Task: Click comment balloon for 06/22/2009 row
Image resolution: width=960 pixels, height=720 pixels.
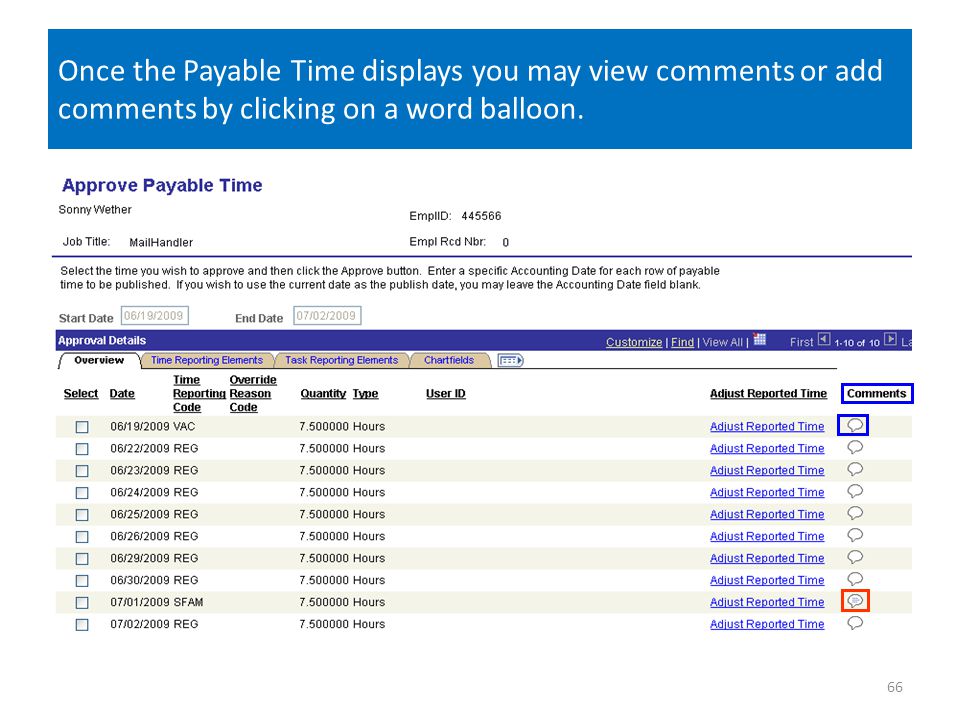Action: (x=855, y=447)
